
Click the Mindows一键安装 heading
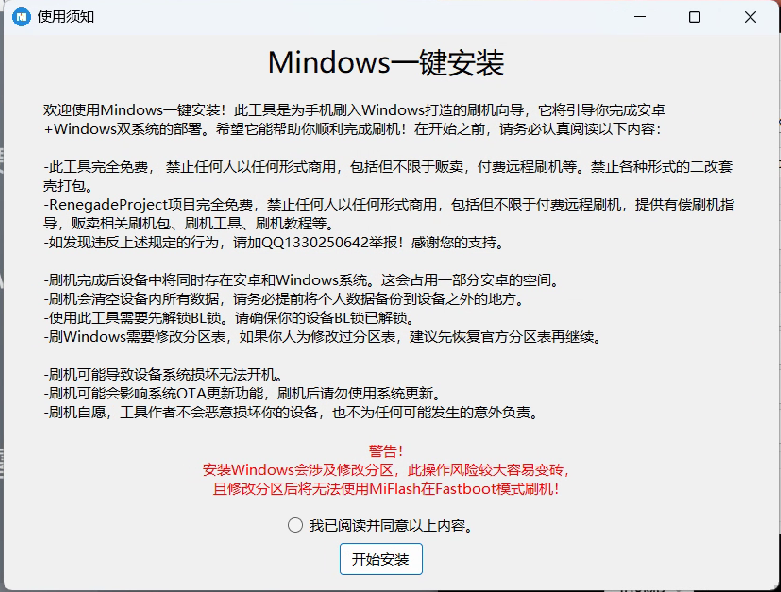(386, 63)
